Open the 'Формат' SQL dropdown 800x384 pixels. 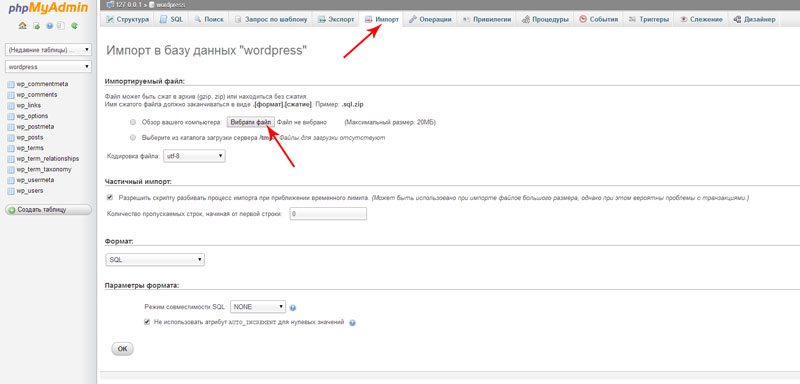point(155,260)
